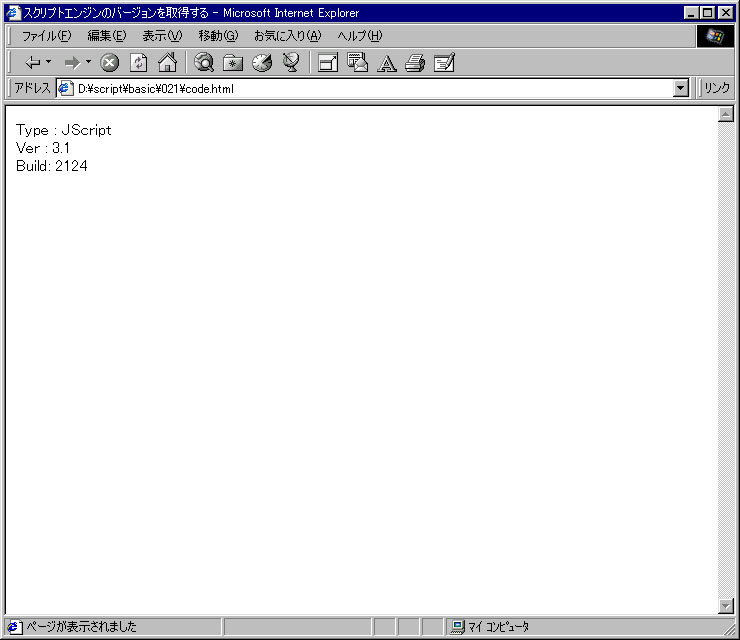Click the 'Type : JScript' text line
Image resolution: width=740 pixels, height=640 pixels.
[x=64, y=130]
